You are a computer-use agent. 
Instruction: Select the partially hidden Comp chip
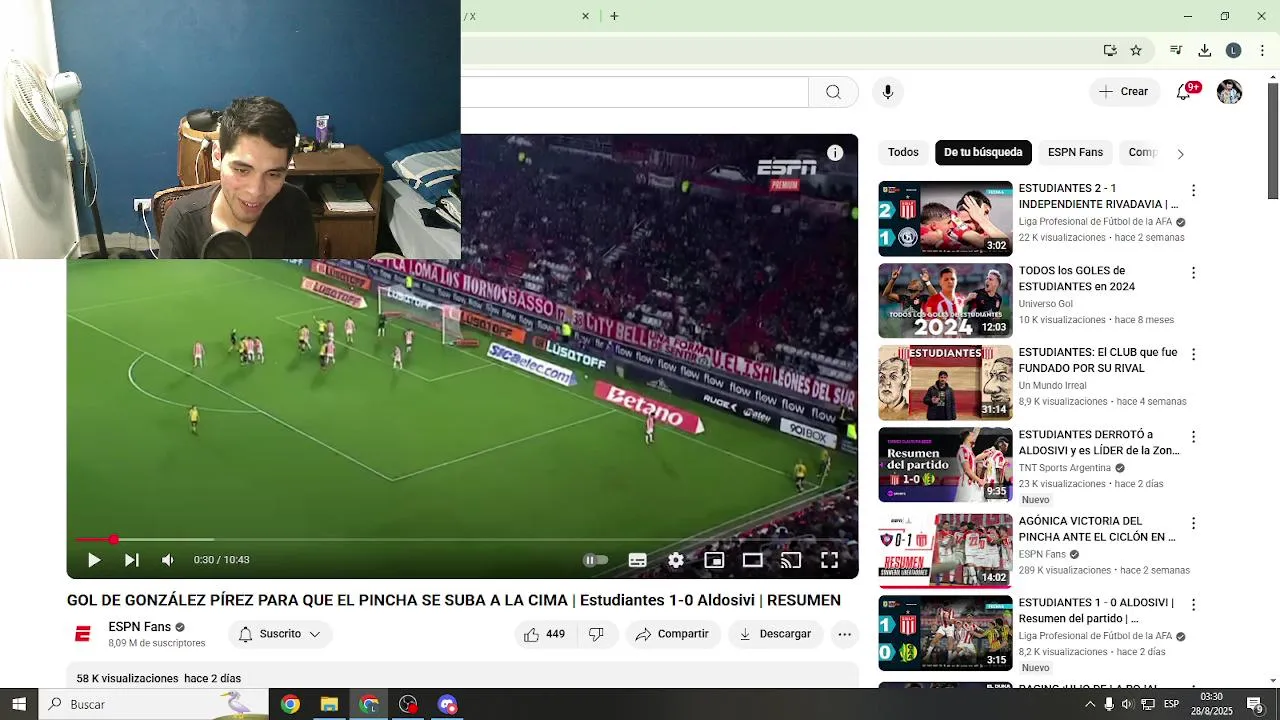click(x=1142, y=152)
